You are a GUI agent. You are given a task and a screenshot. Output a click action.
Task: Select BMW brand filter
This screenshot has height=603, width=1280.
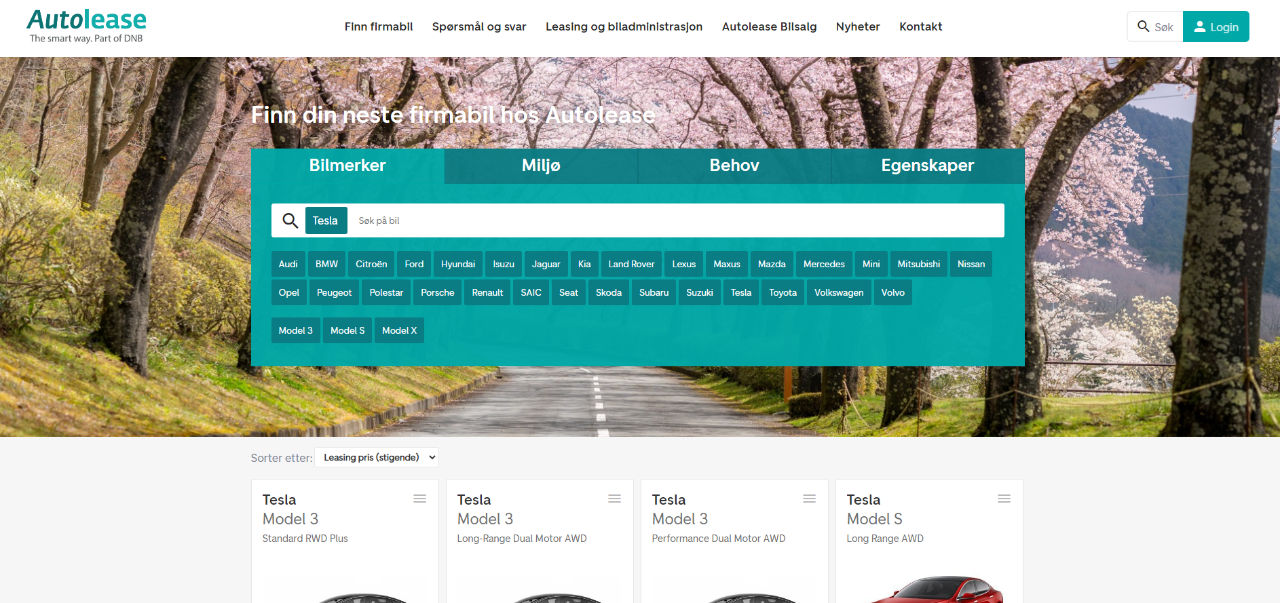pos(327,264)
